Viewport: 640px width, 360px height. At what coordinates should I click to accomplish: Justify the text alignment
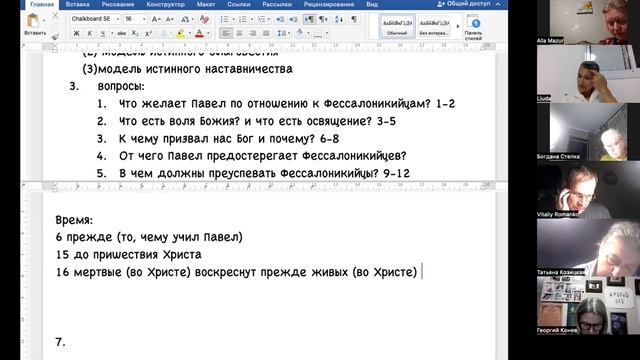point(266,33)
